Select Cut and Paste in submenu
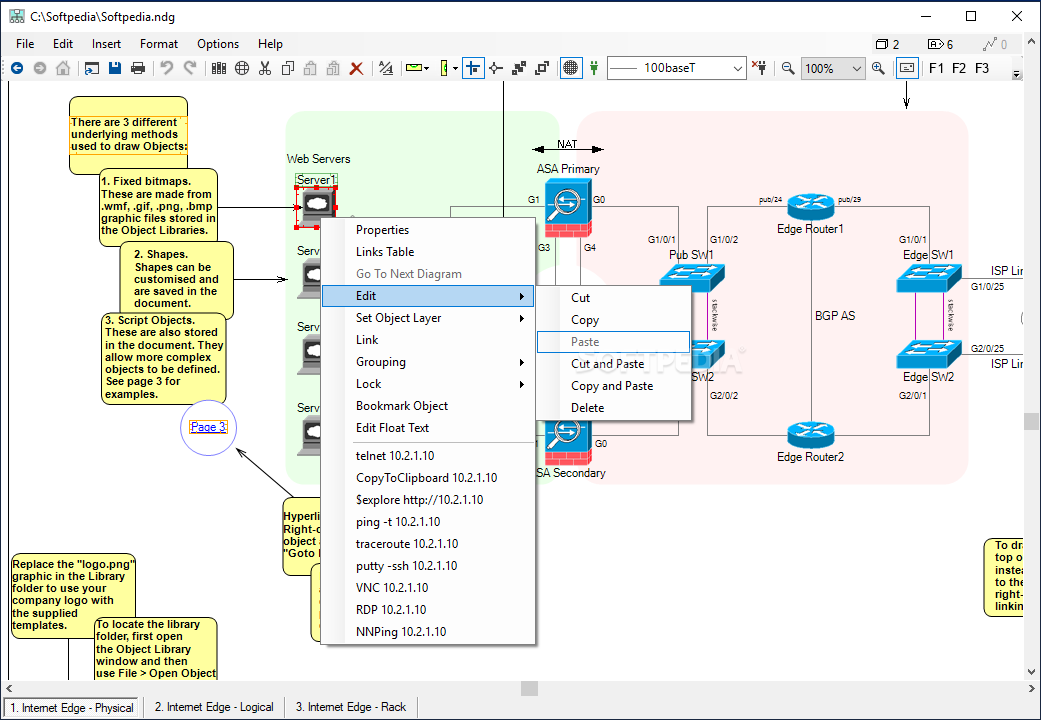 tap(613, 364)
